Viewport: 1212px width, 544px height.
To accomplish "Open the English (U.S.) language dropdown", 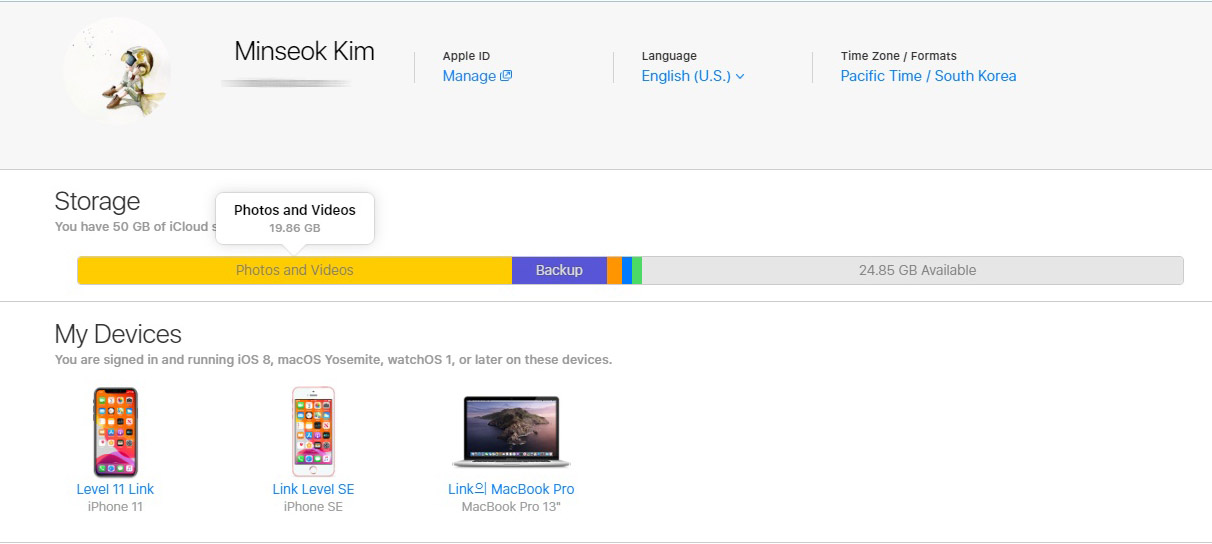I will tap(693, 76).
